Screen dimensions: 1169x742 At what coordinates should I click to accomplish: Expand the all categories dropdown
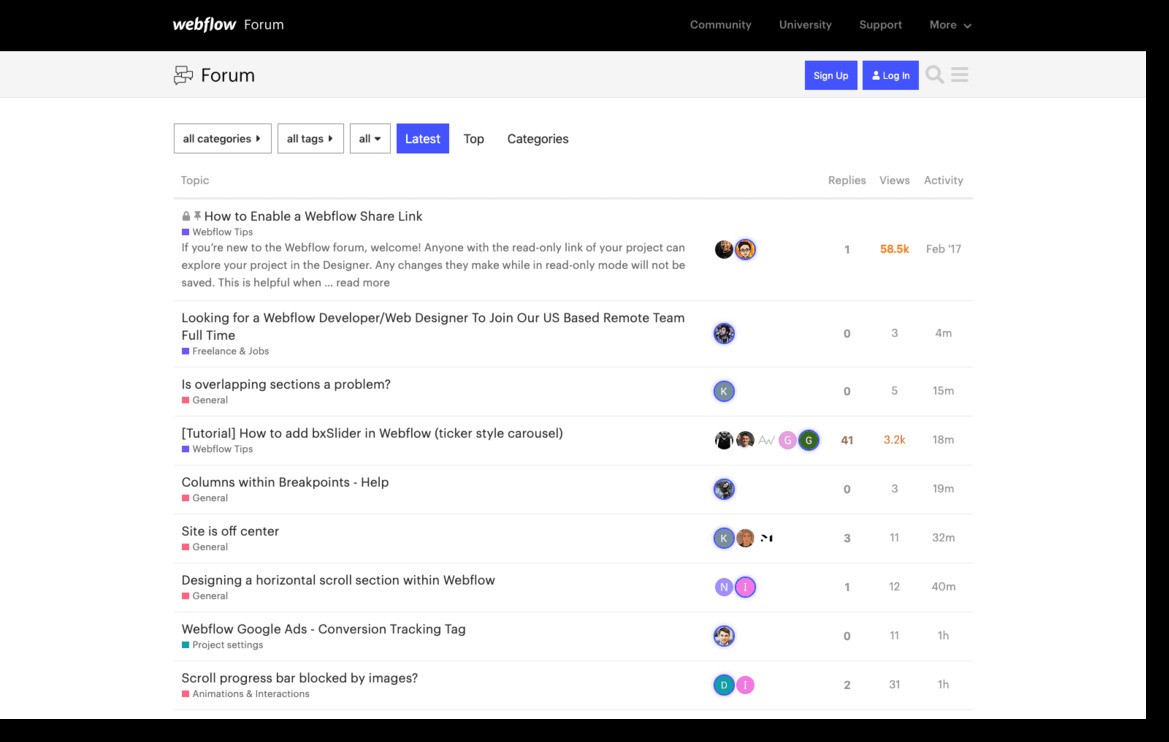pyautogui.click(x=222, y=139)
